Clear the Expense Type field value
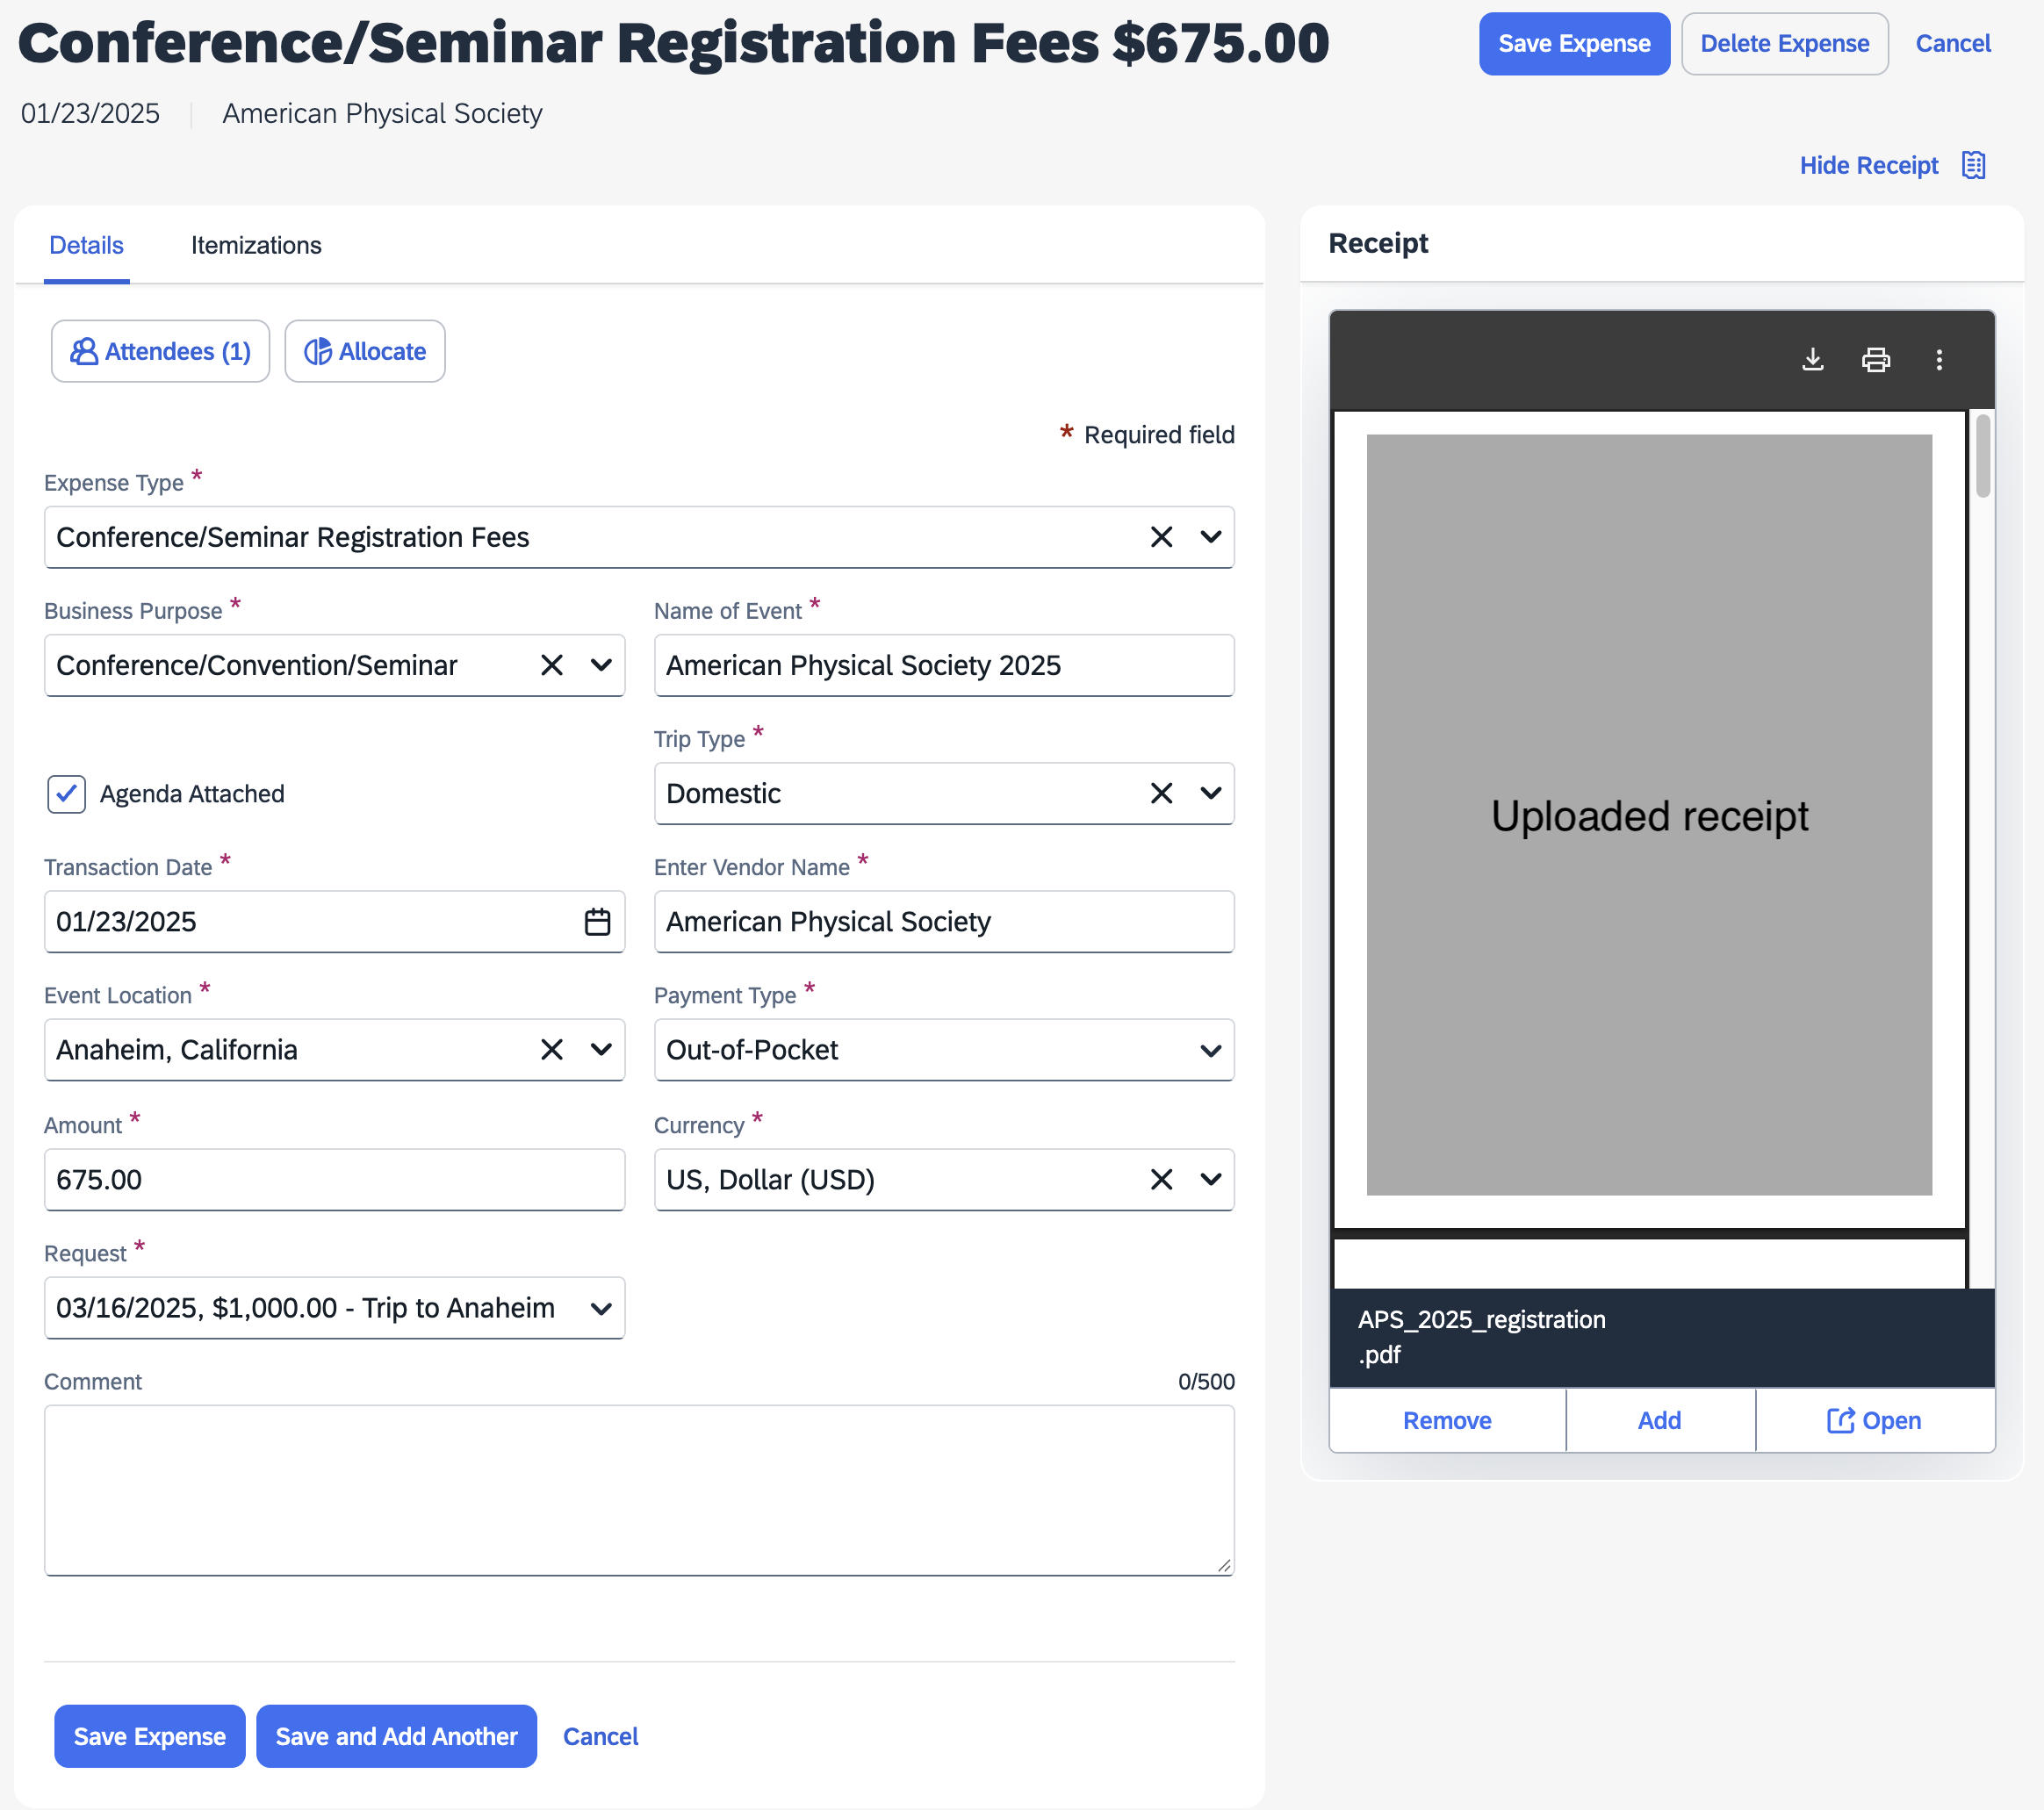 coord(1160,537)
